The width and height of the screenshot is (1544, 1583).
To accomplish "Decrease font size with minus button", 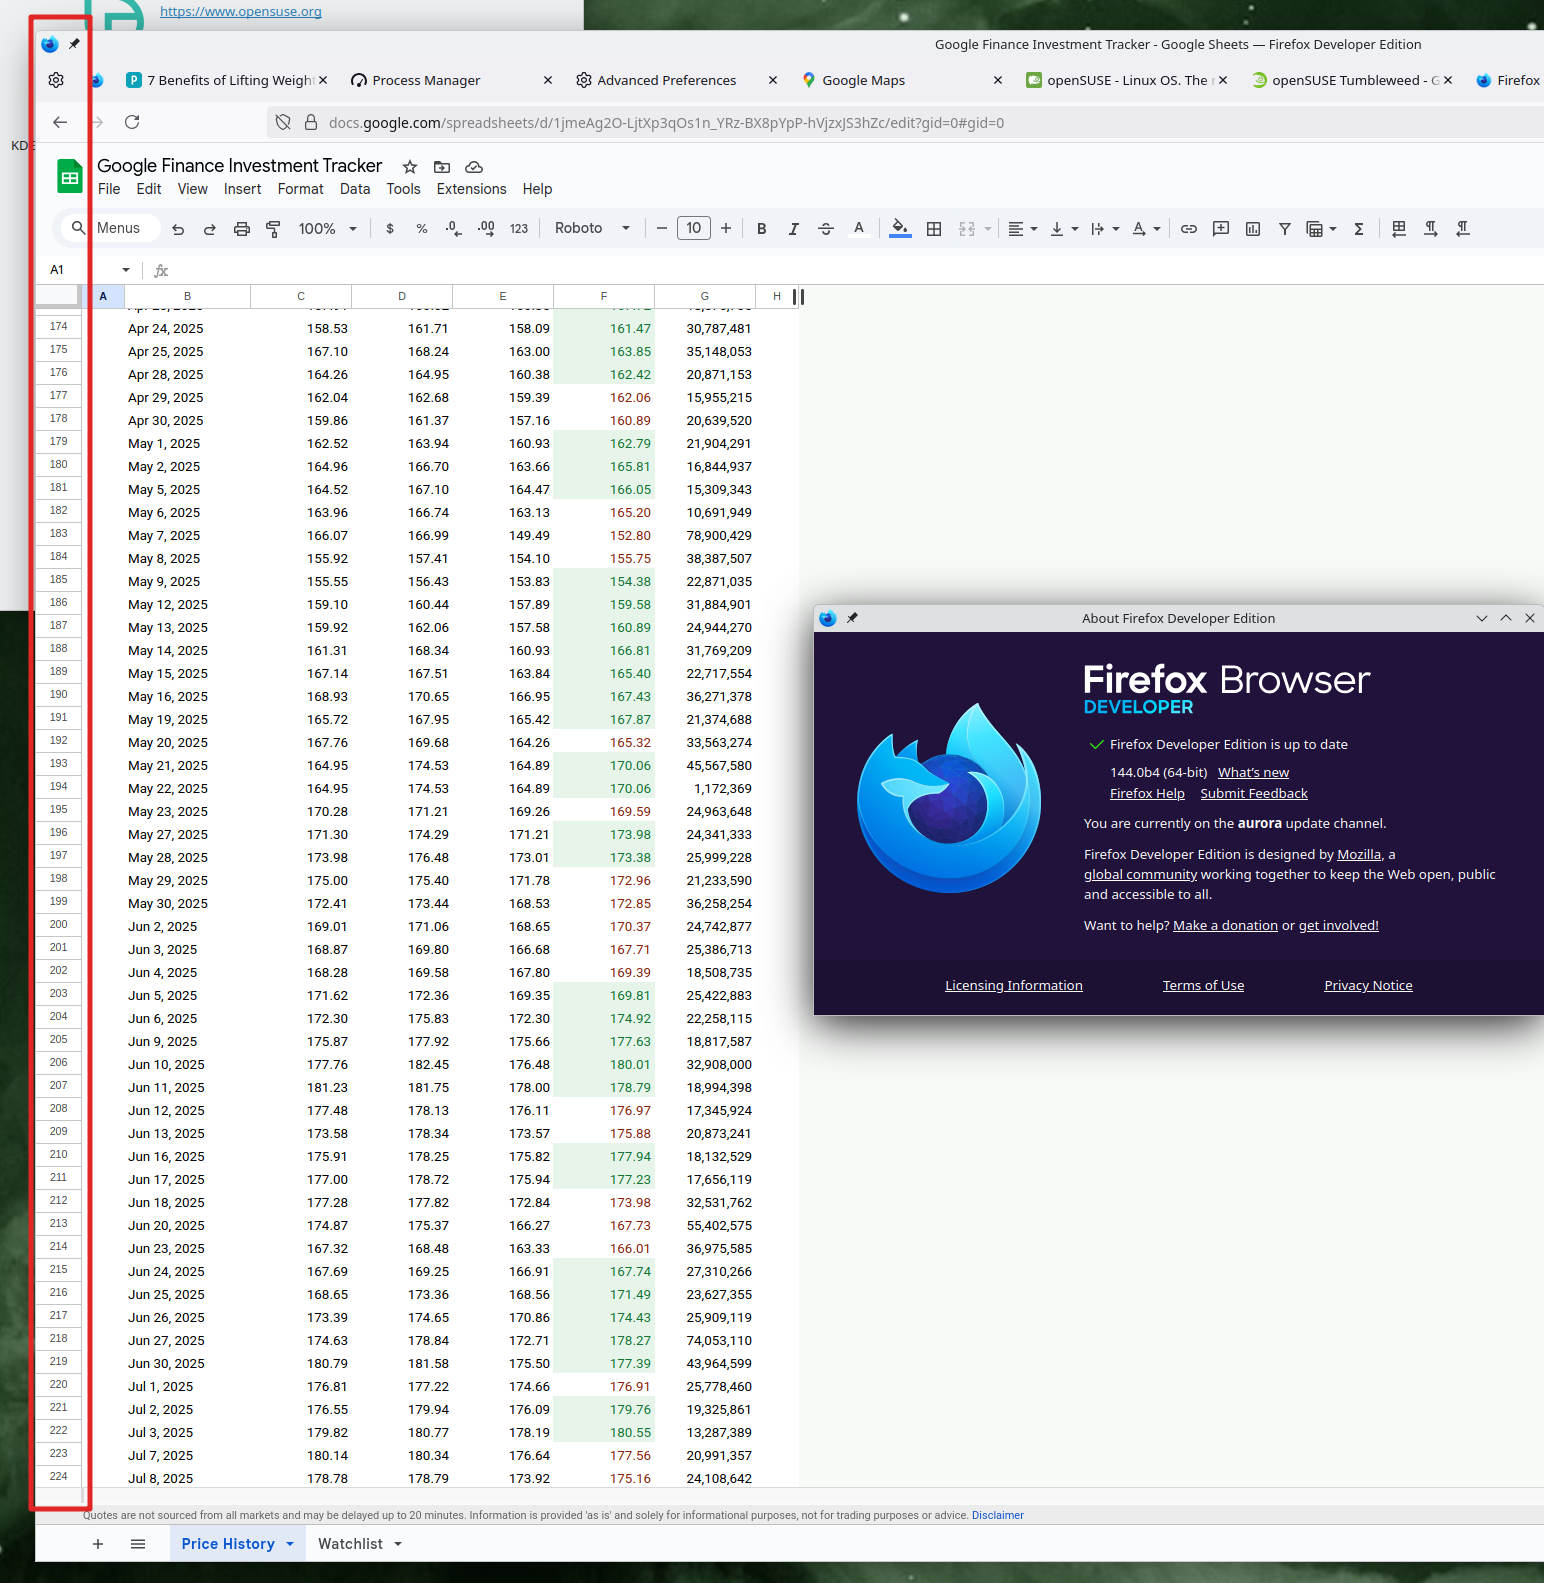I will [x=662, y=229].
